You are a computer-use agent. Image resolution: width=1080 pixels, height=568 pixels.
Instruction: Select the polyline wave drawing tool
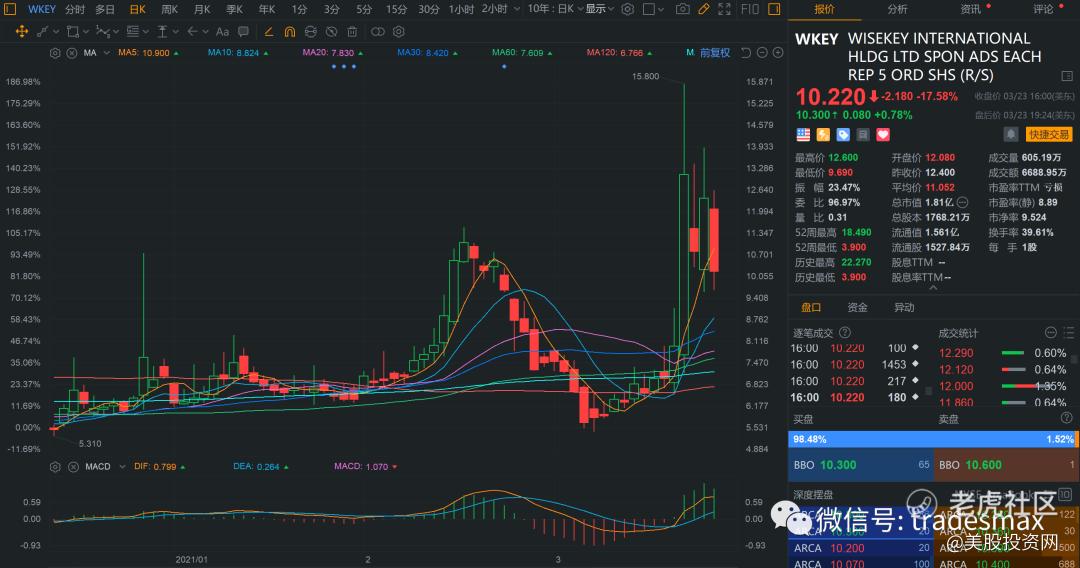[x=103, y=32]
